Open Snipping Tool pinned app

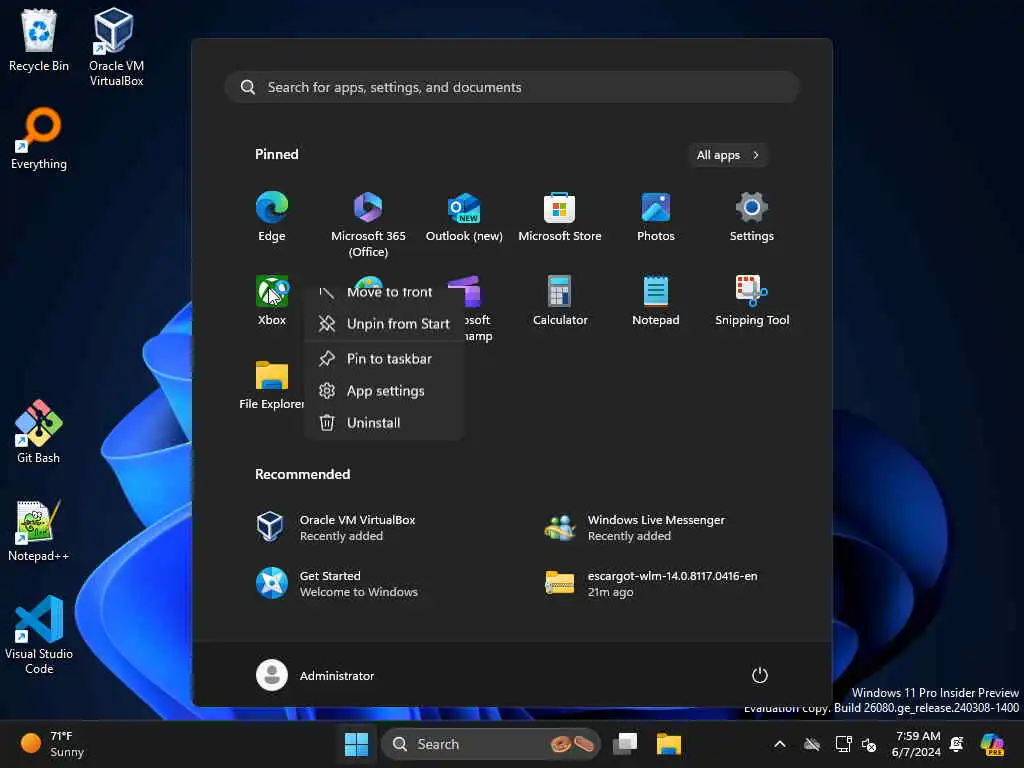click(x=752, y=300)
